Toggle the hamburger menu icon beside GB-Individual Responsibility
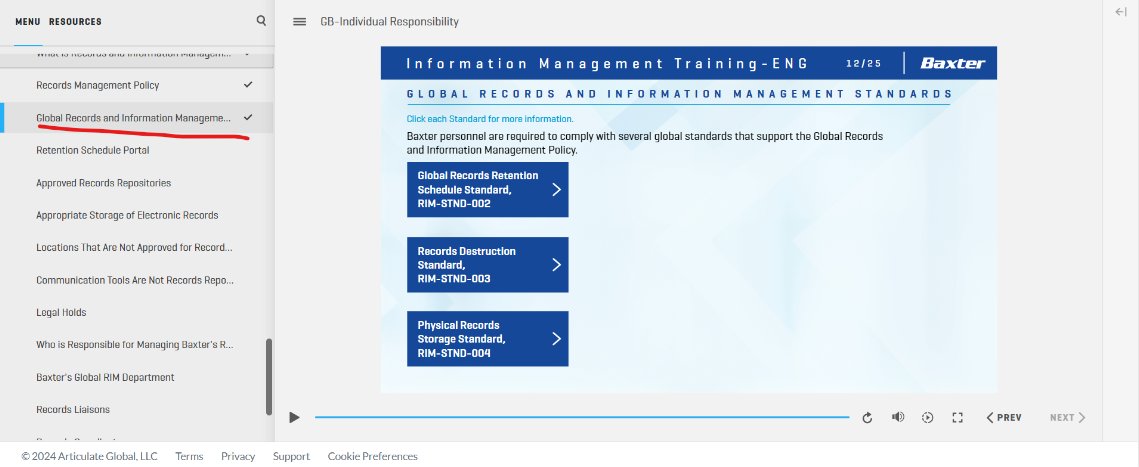This screenshot has width=1139, height=467. tap(299, 22)
